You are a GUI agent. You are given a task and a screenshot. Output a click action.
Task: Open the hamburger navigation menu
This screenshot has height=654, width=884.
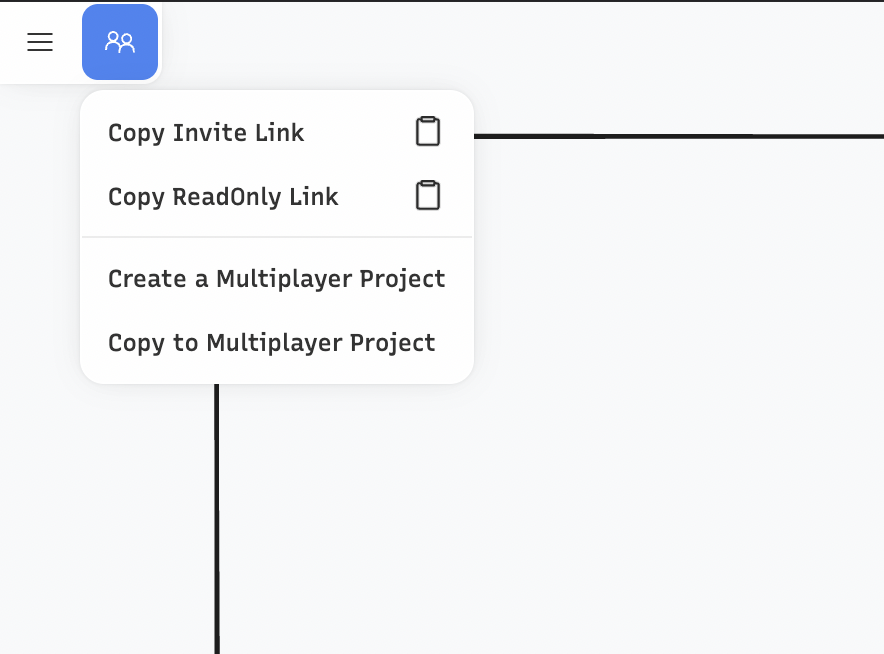(39, 42)
